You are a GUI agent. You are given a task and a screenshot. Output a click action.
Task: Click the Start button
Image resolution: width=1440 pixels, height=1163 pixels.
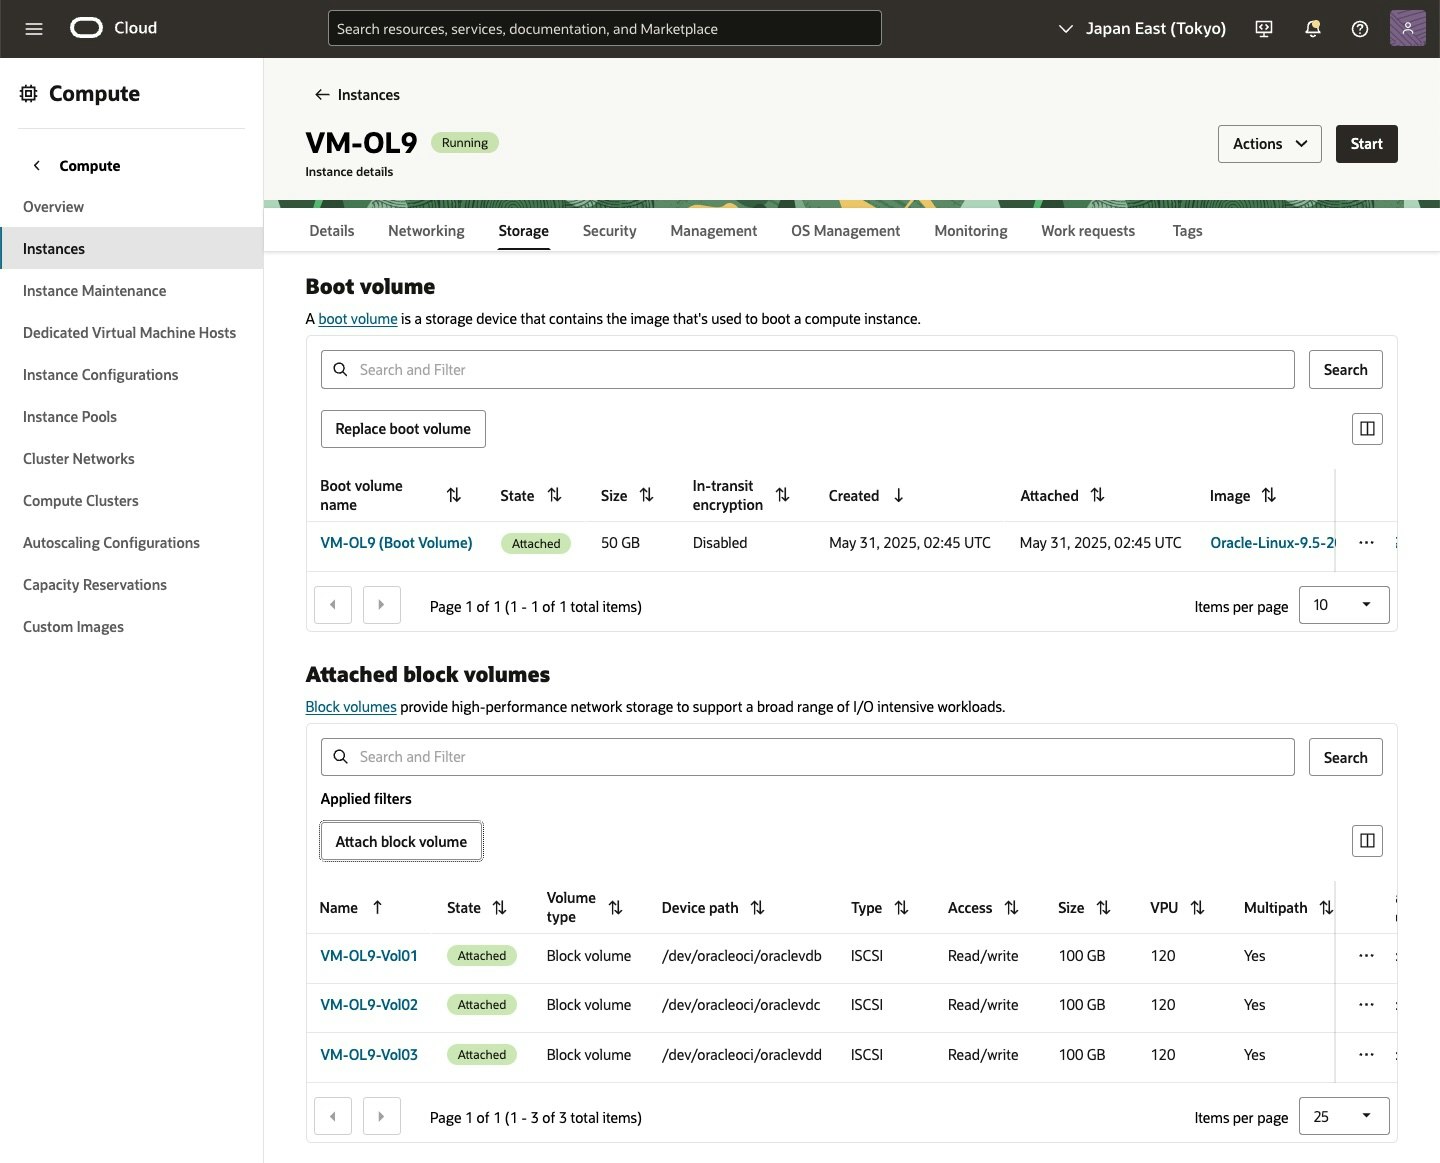[1367, 144]
